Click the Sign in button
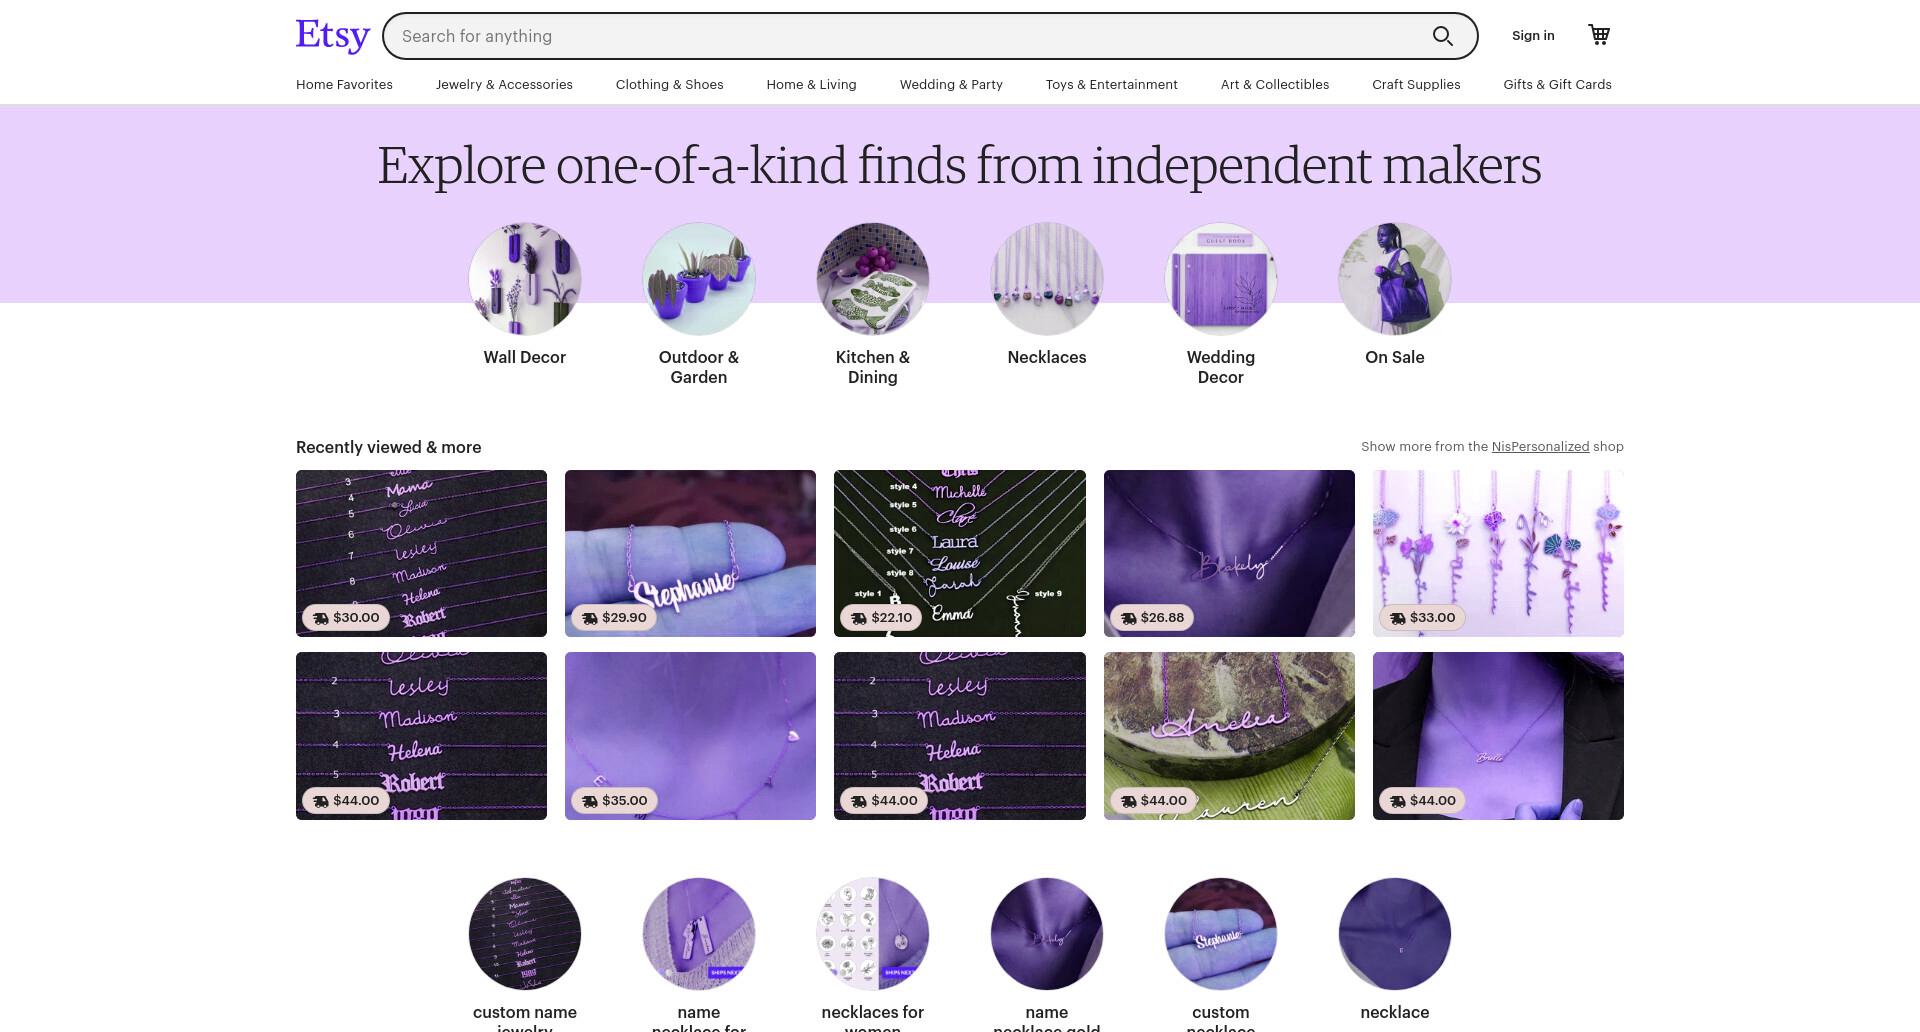 pos(1533,35)
